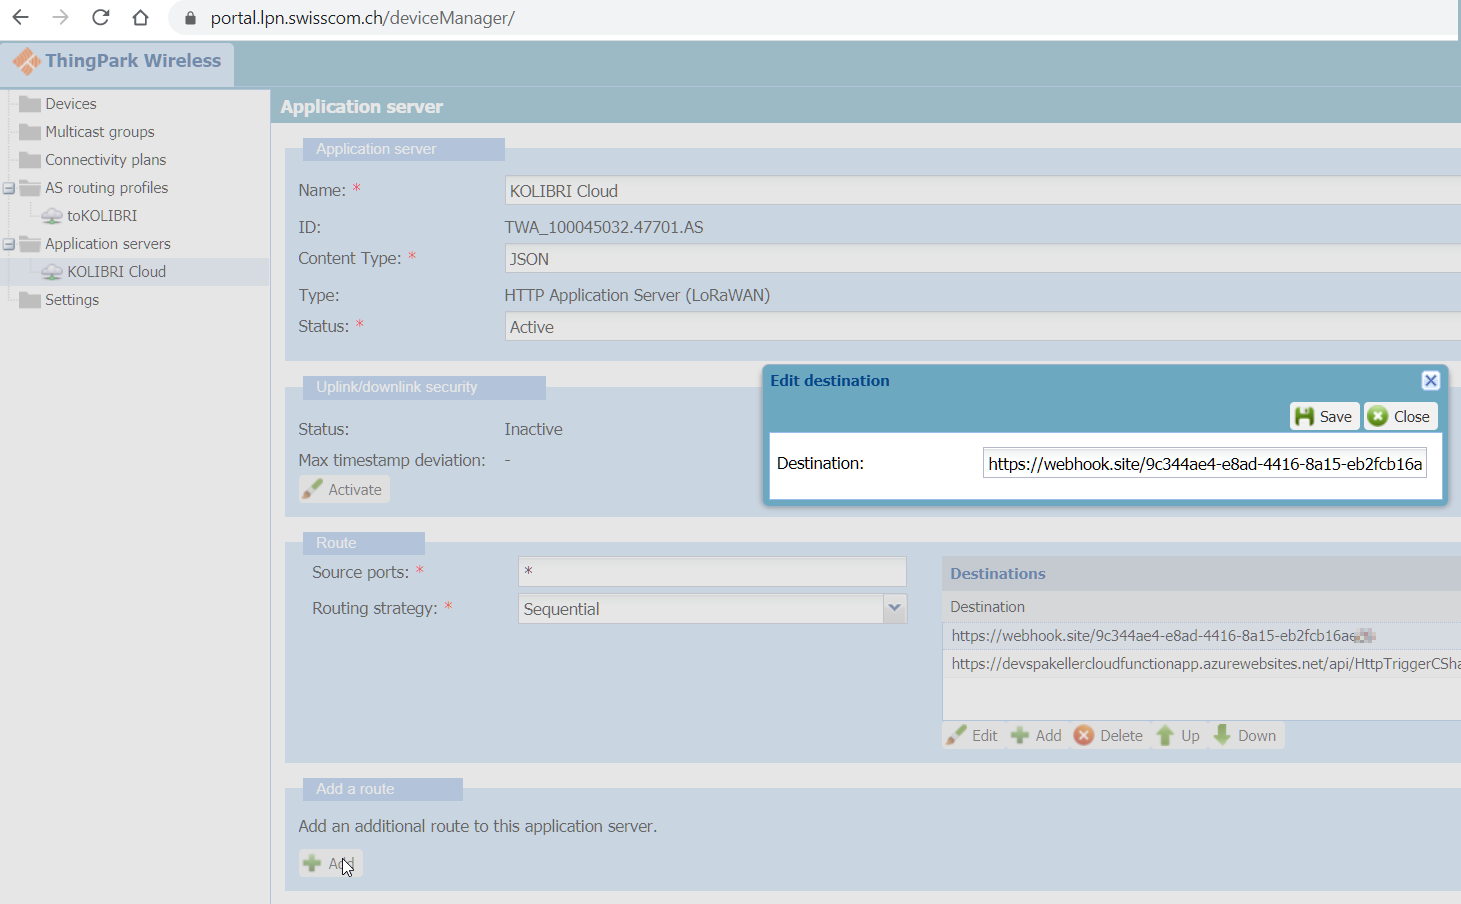Viewport: 1461px width, 904px height.
Task: Click the ThingPark logo icon
Action: click(27, 61)
